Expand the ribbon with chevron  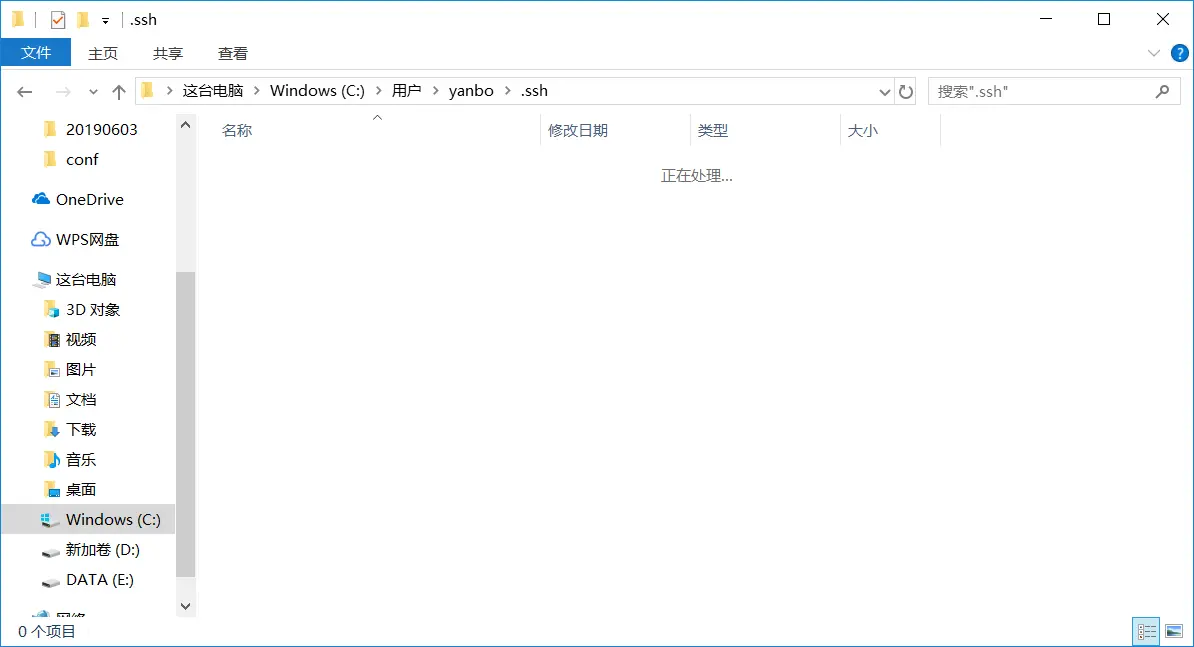(1153, 53)
